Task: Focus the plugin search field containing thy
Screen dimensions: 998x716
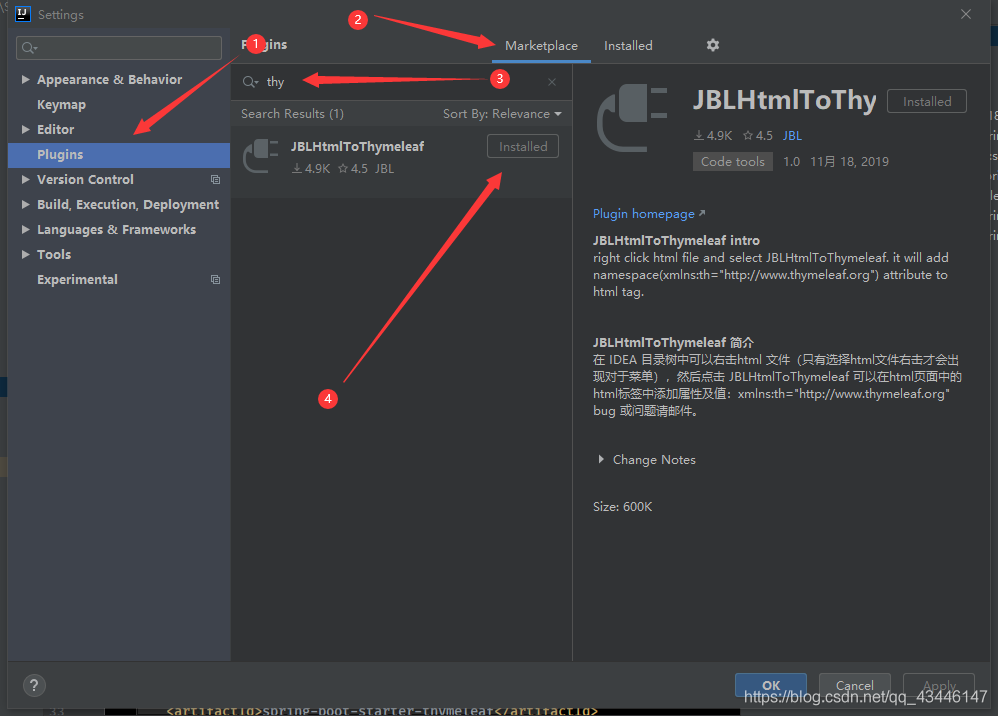Action: (x=401, y=82)
